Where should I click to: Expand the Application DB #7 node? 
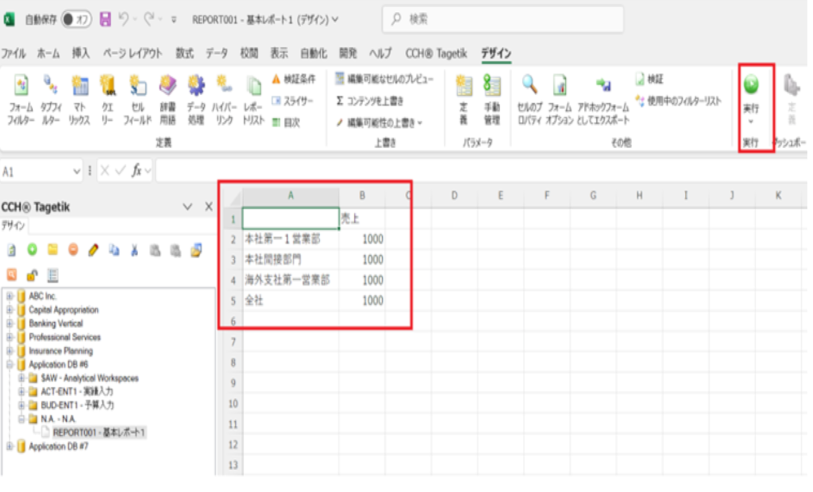pyautogui.click(x=10, y=446)
